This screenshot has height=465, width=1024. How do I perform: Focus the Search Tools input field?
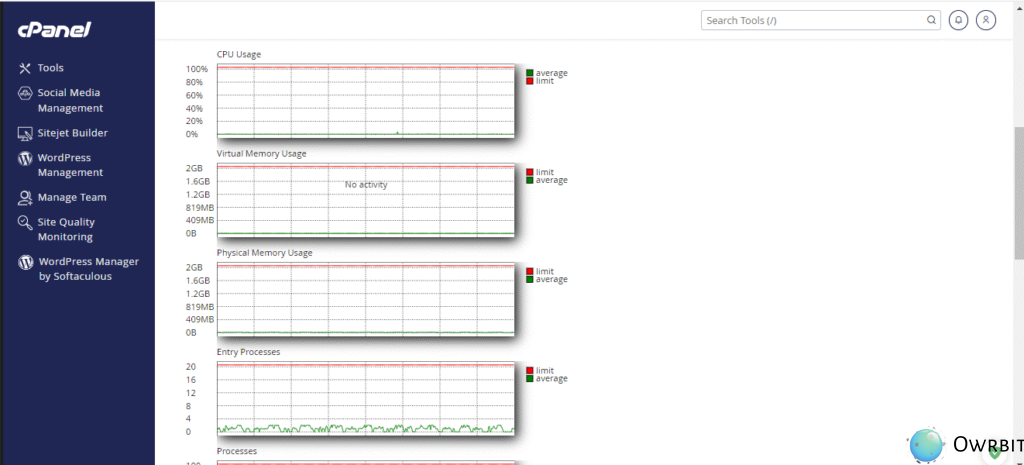(x=810, y=20)
